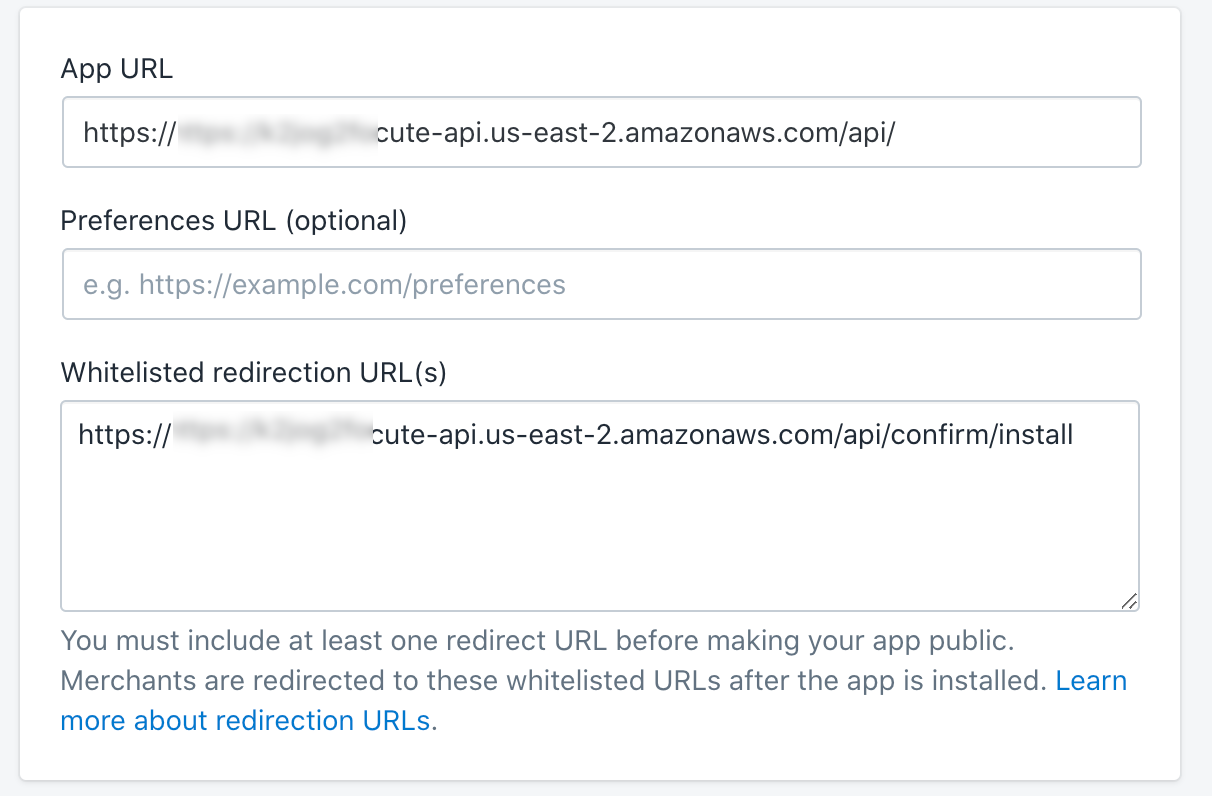Select the App URL label
Image resolution: width=1212 pixels, height=796 pixels.
tap(116, 69)
